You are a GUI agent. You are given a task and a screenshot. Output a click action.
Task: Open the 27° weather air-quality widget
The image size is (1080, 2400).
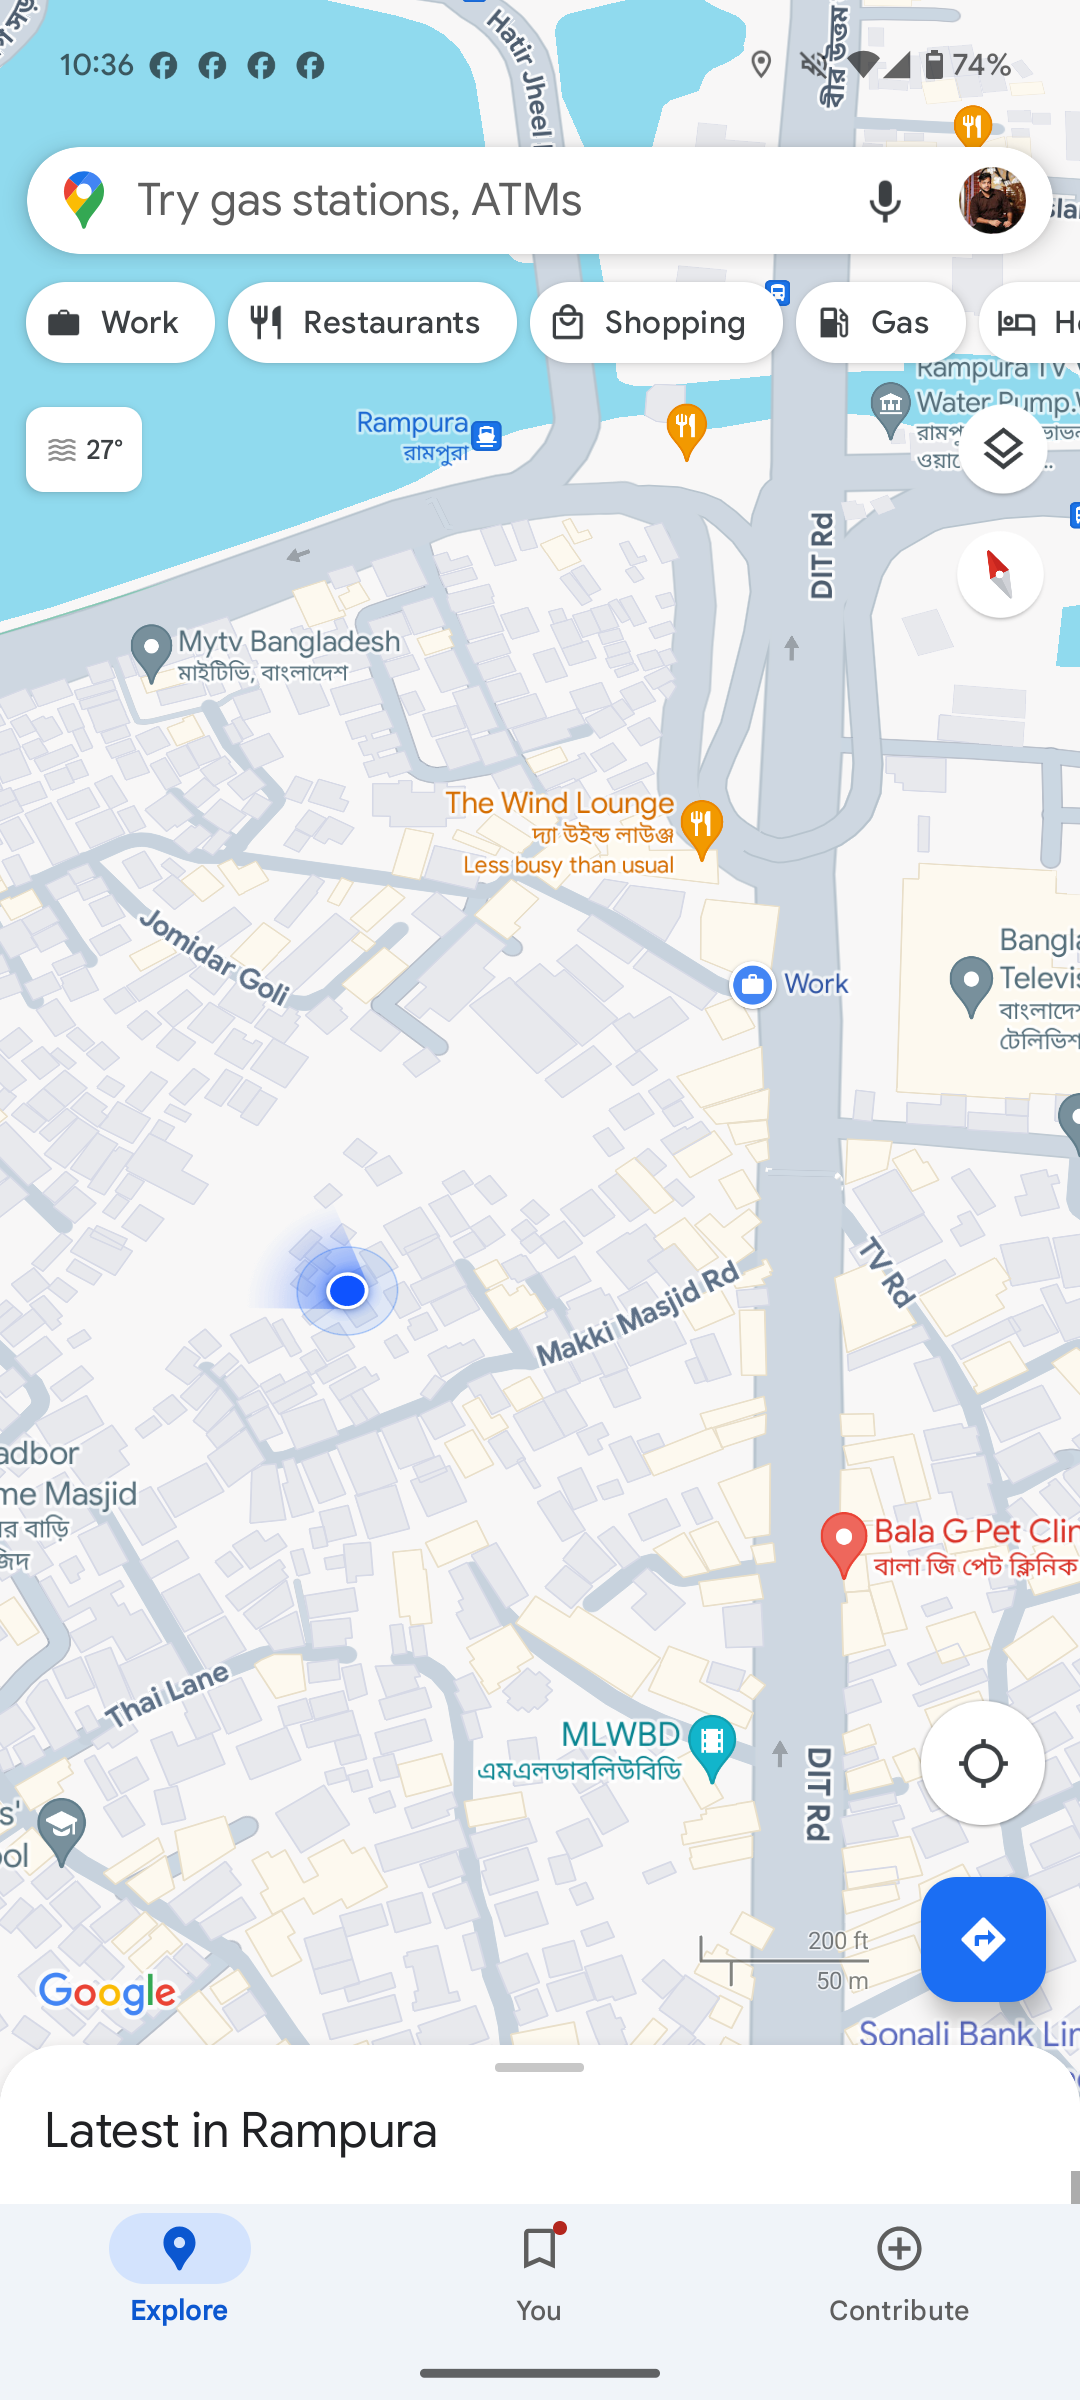click(x=84, y=450)
